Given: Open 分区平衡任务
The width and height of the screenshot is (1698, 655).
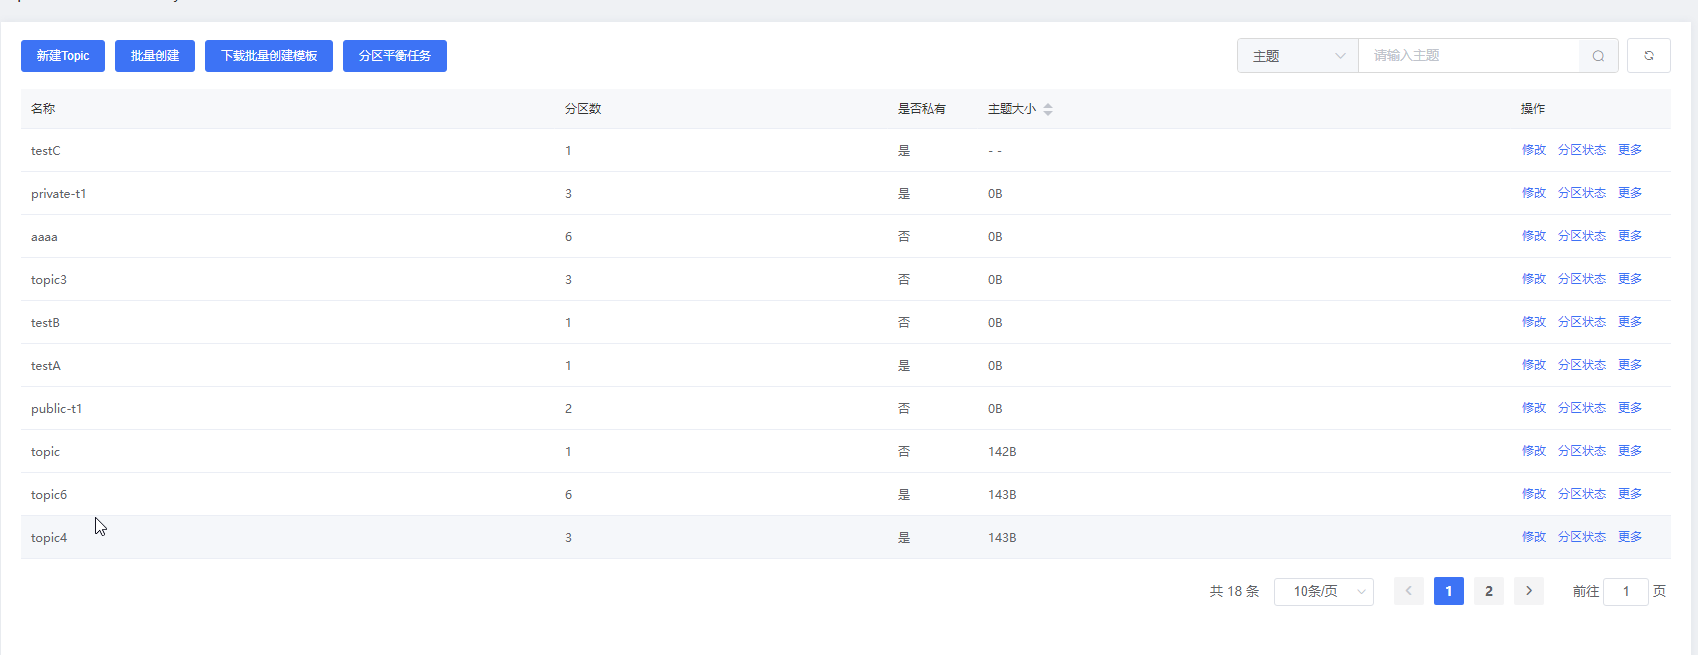Looking at the screenshot, I should (395, 56).
